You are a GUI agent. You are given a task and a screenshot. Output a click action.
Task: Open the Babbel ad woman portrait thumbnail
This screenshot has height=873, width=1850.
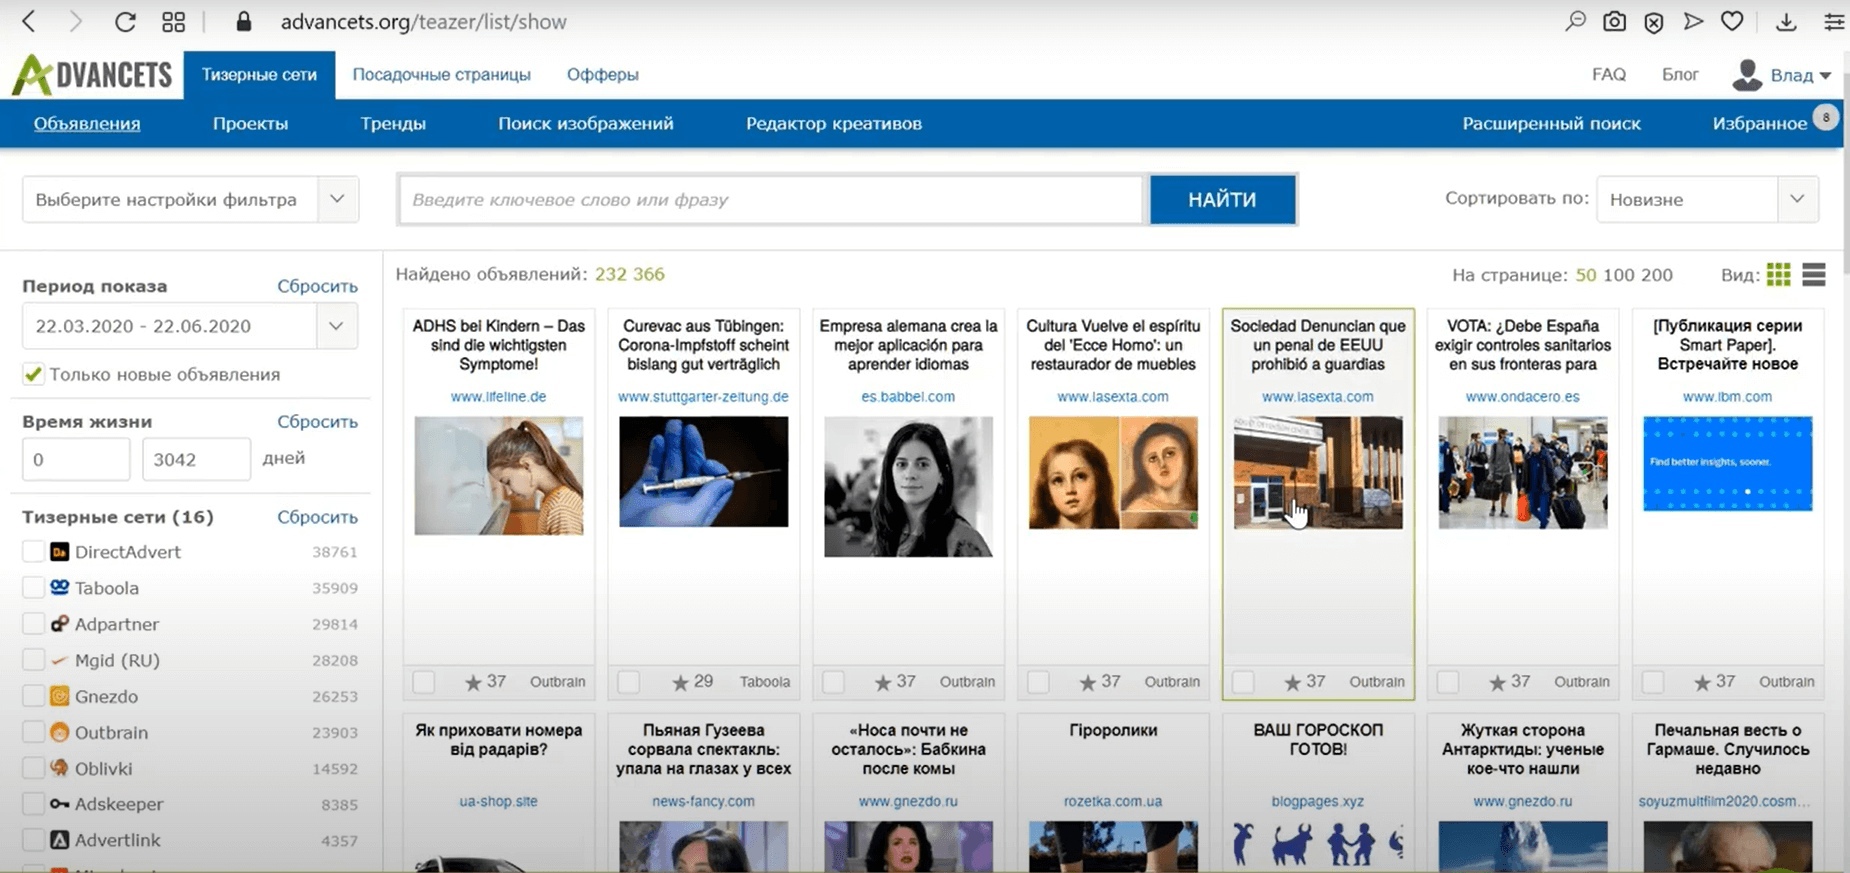coord(908,486)
